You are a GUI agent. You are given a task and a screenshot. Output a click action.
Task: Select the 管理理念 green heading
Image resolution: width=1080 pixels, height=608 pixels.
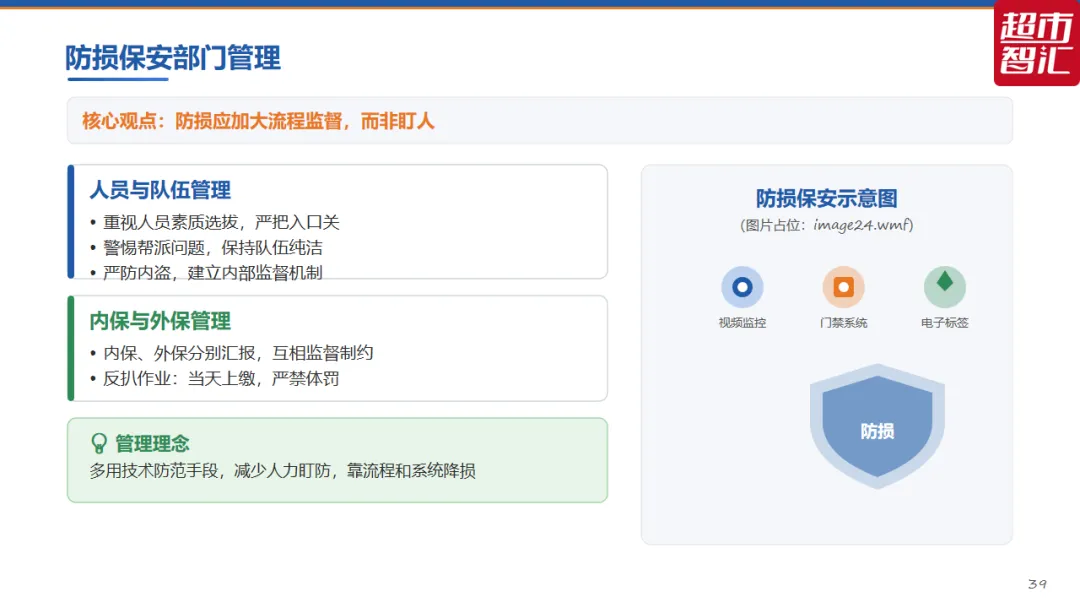(152, 443)
